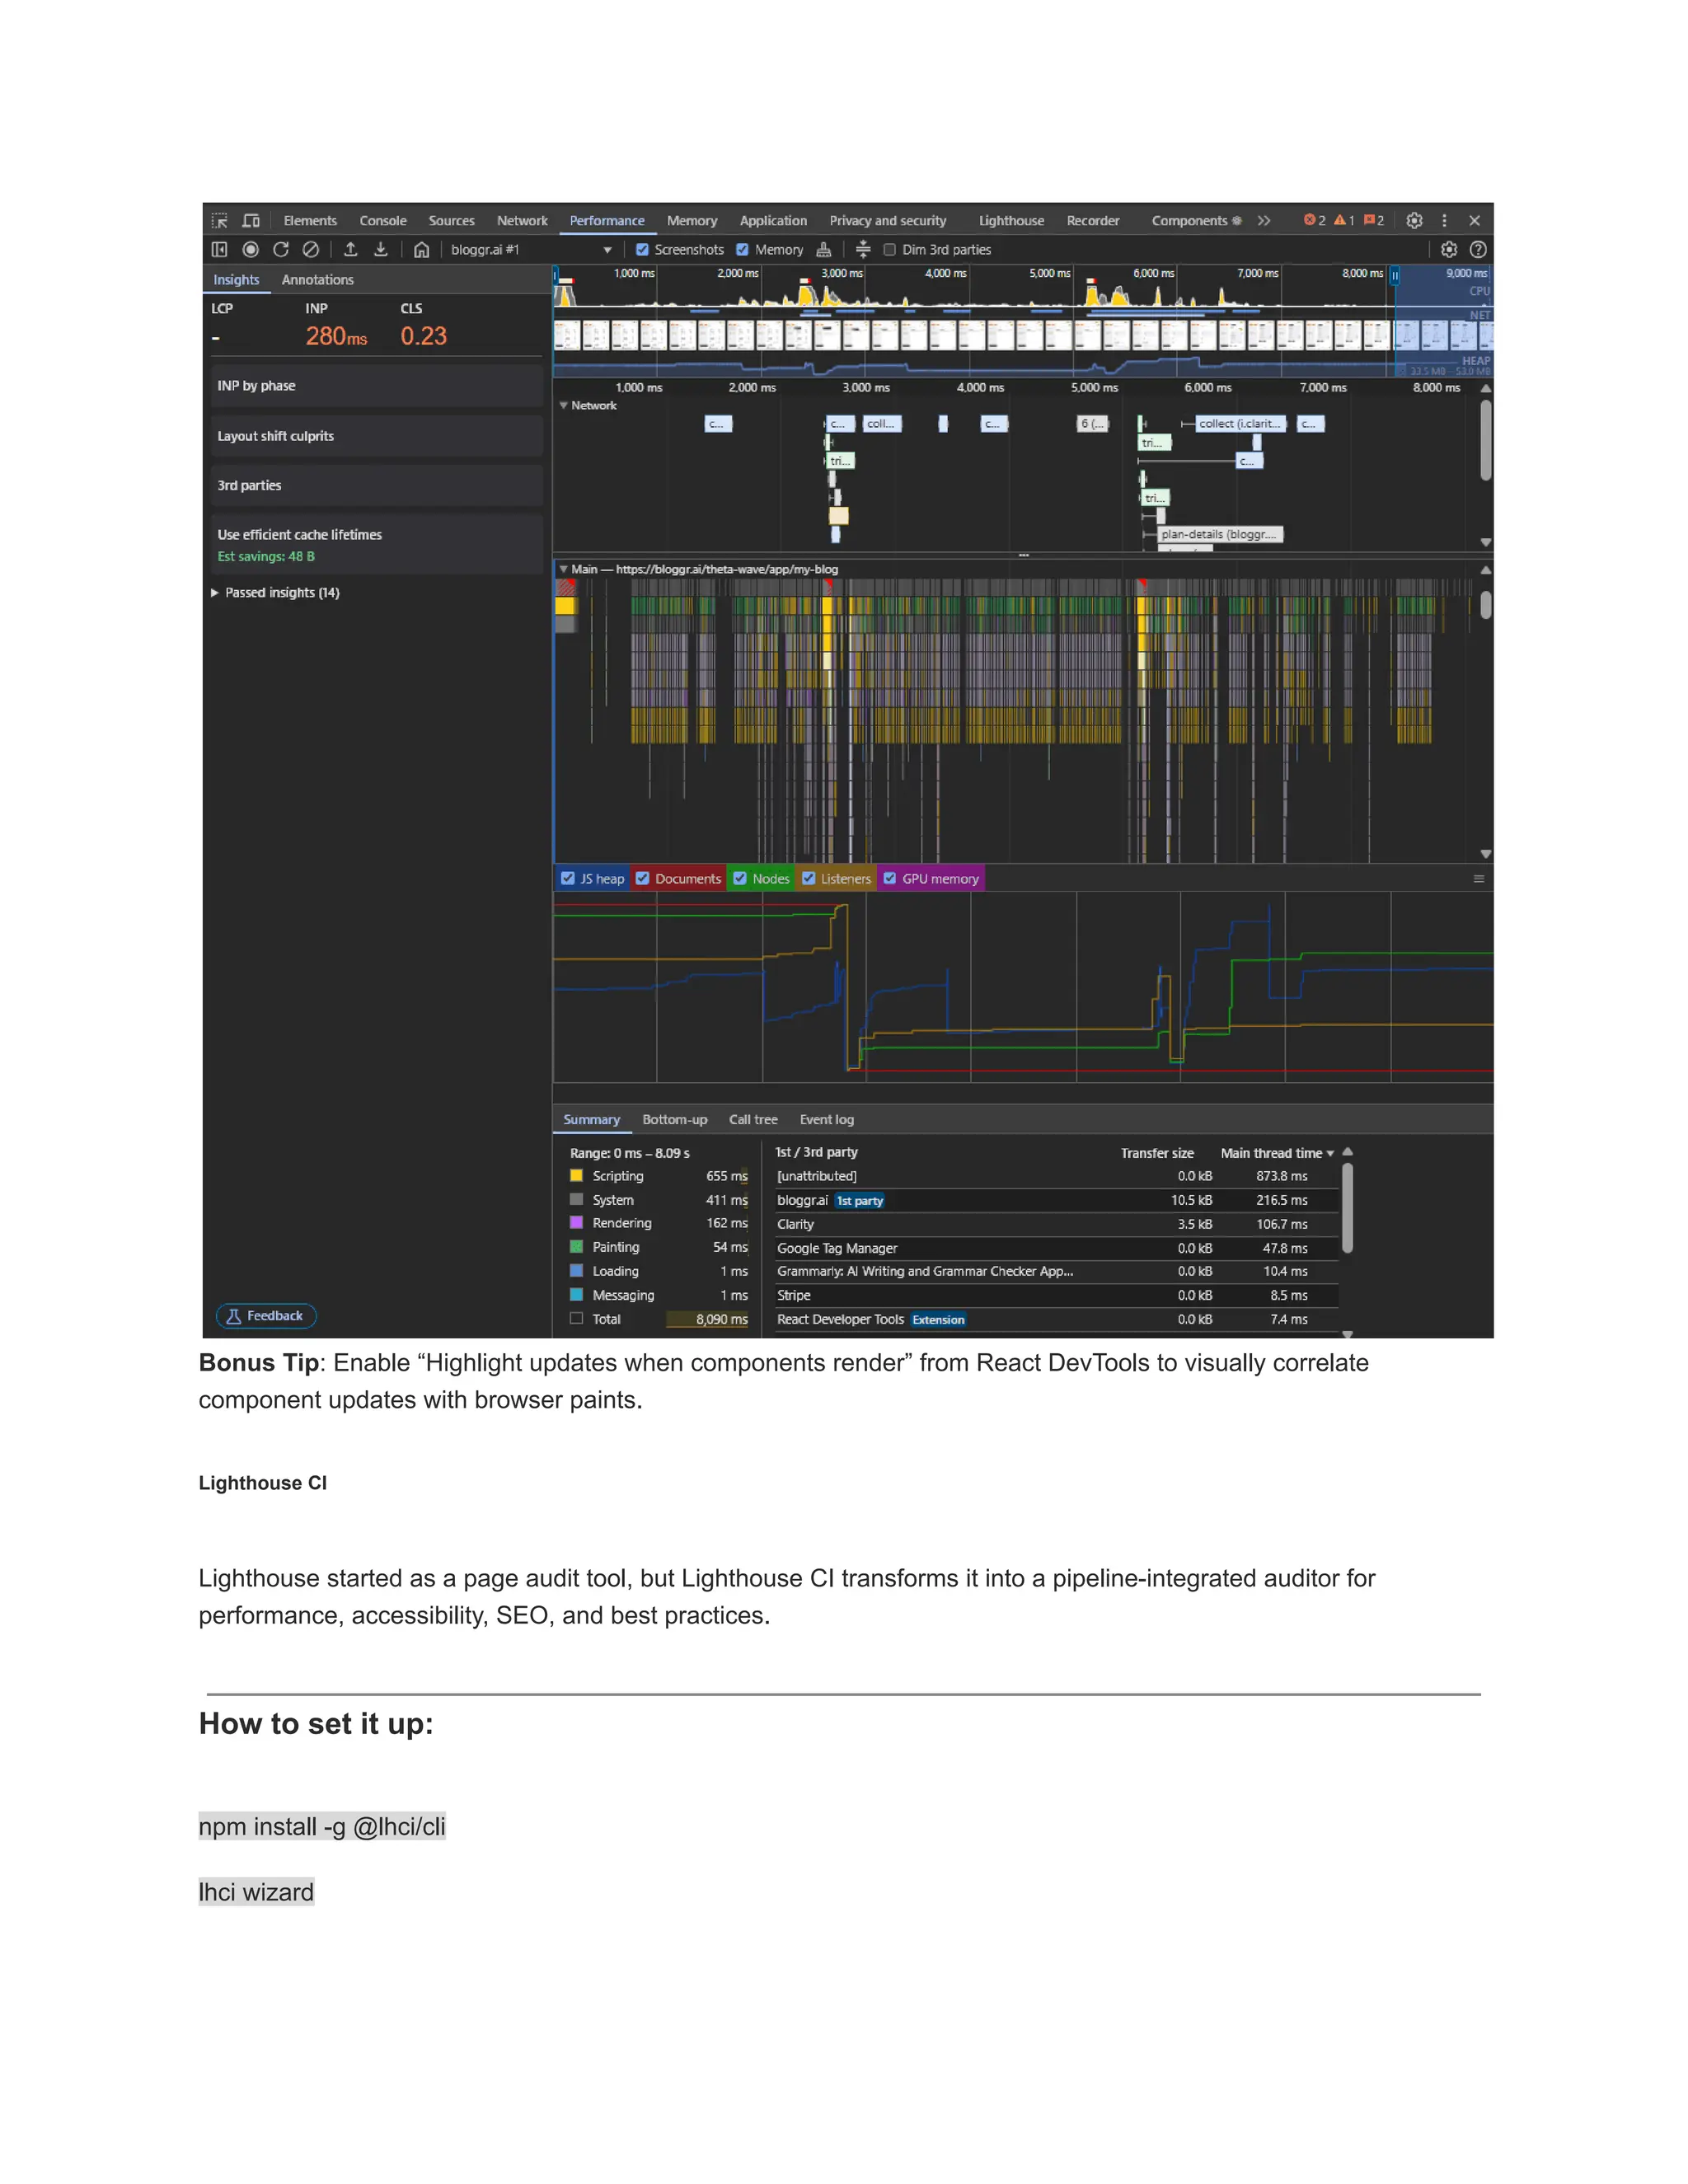The width and height of the screenshot is (1688, 2184).
Task: Open the bloggr.ai #1 recording dropdown
Action: (x=530, y=249)
